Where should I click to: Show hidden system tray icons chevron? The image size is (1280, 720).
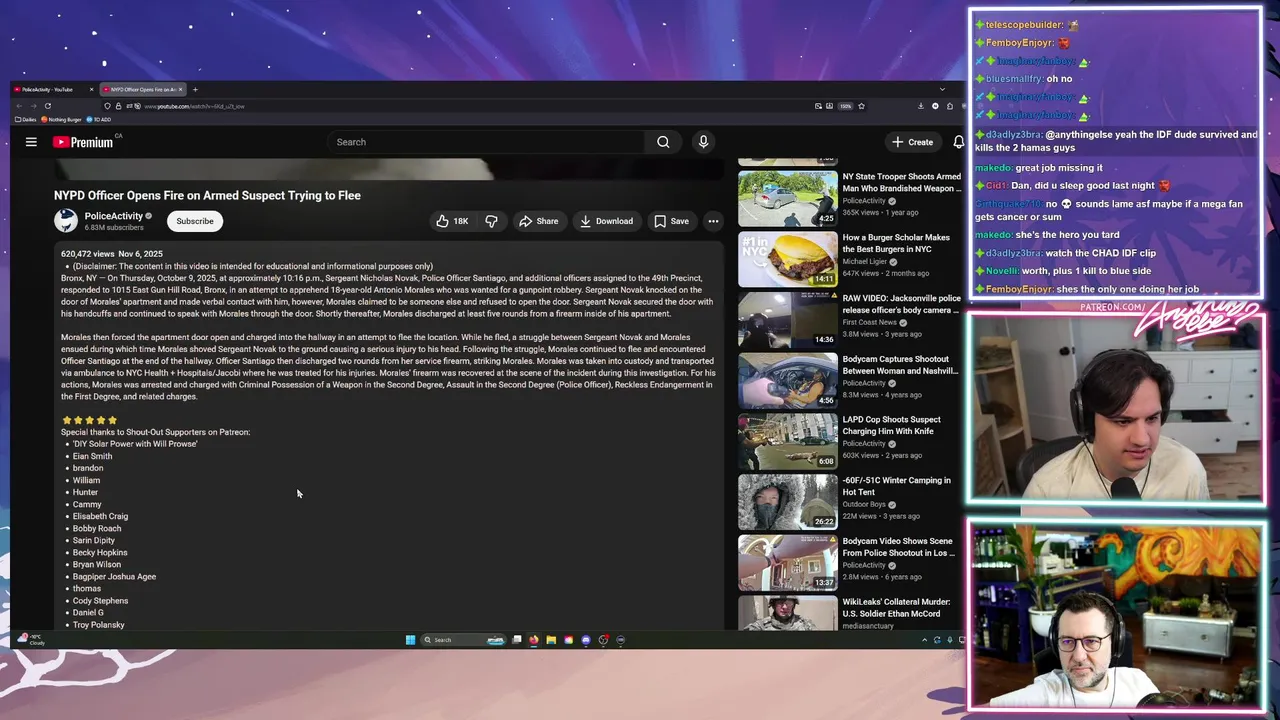point(924,640)
